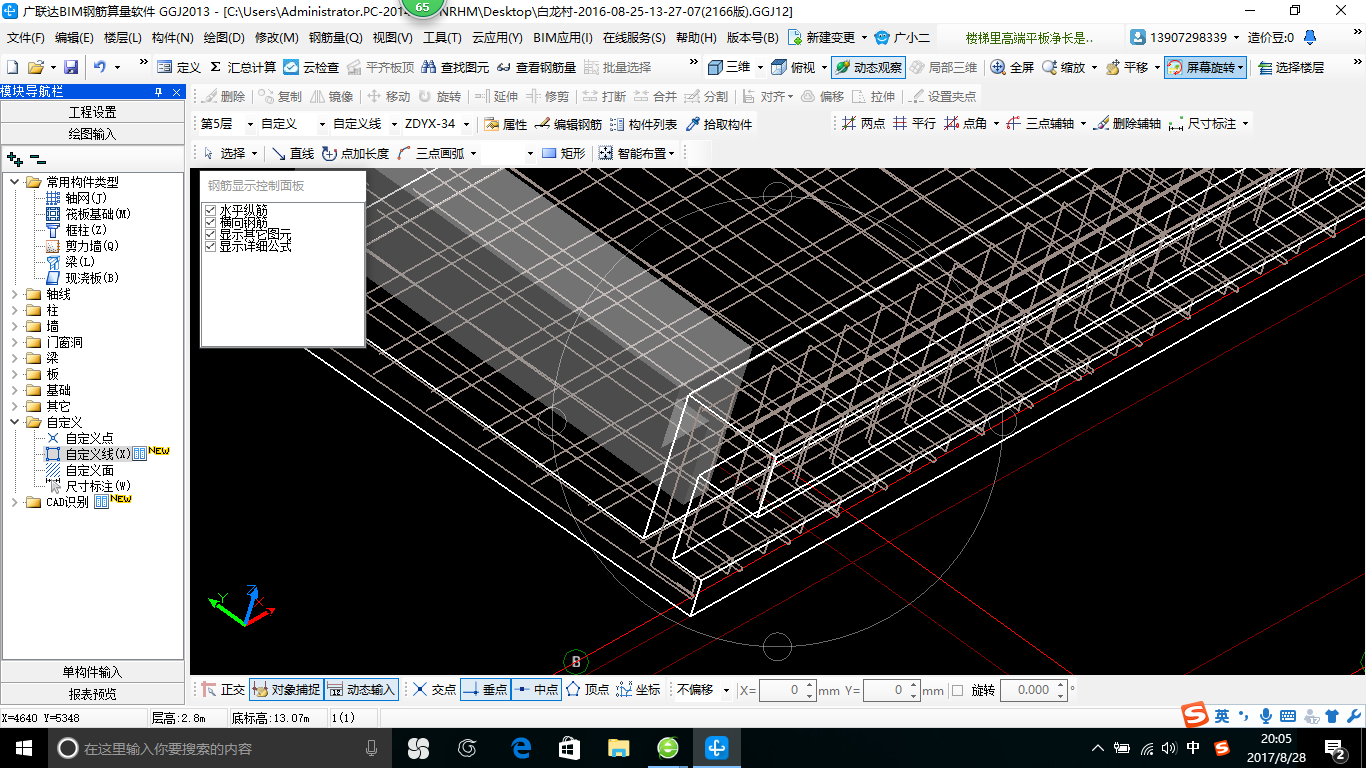Click the undo arrow icon
This screenshot has width=1366, height=768.
point(99,67)
